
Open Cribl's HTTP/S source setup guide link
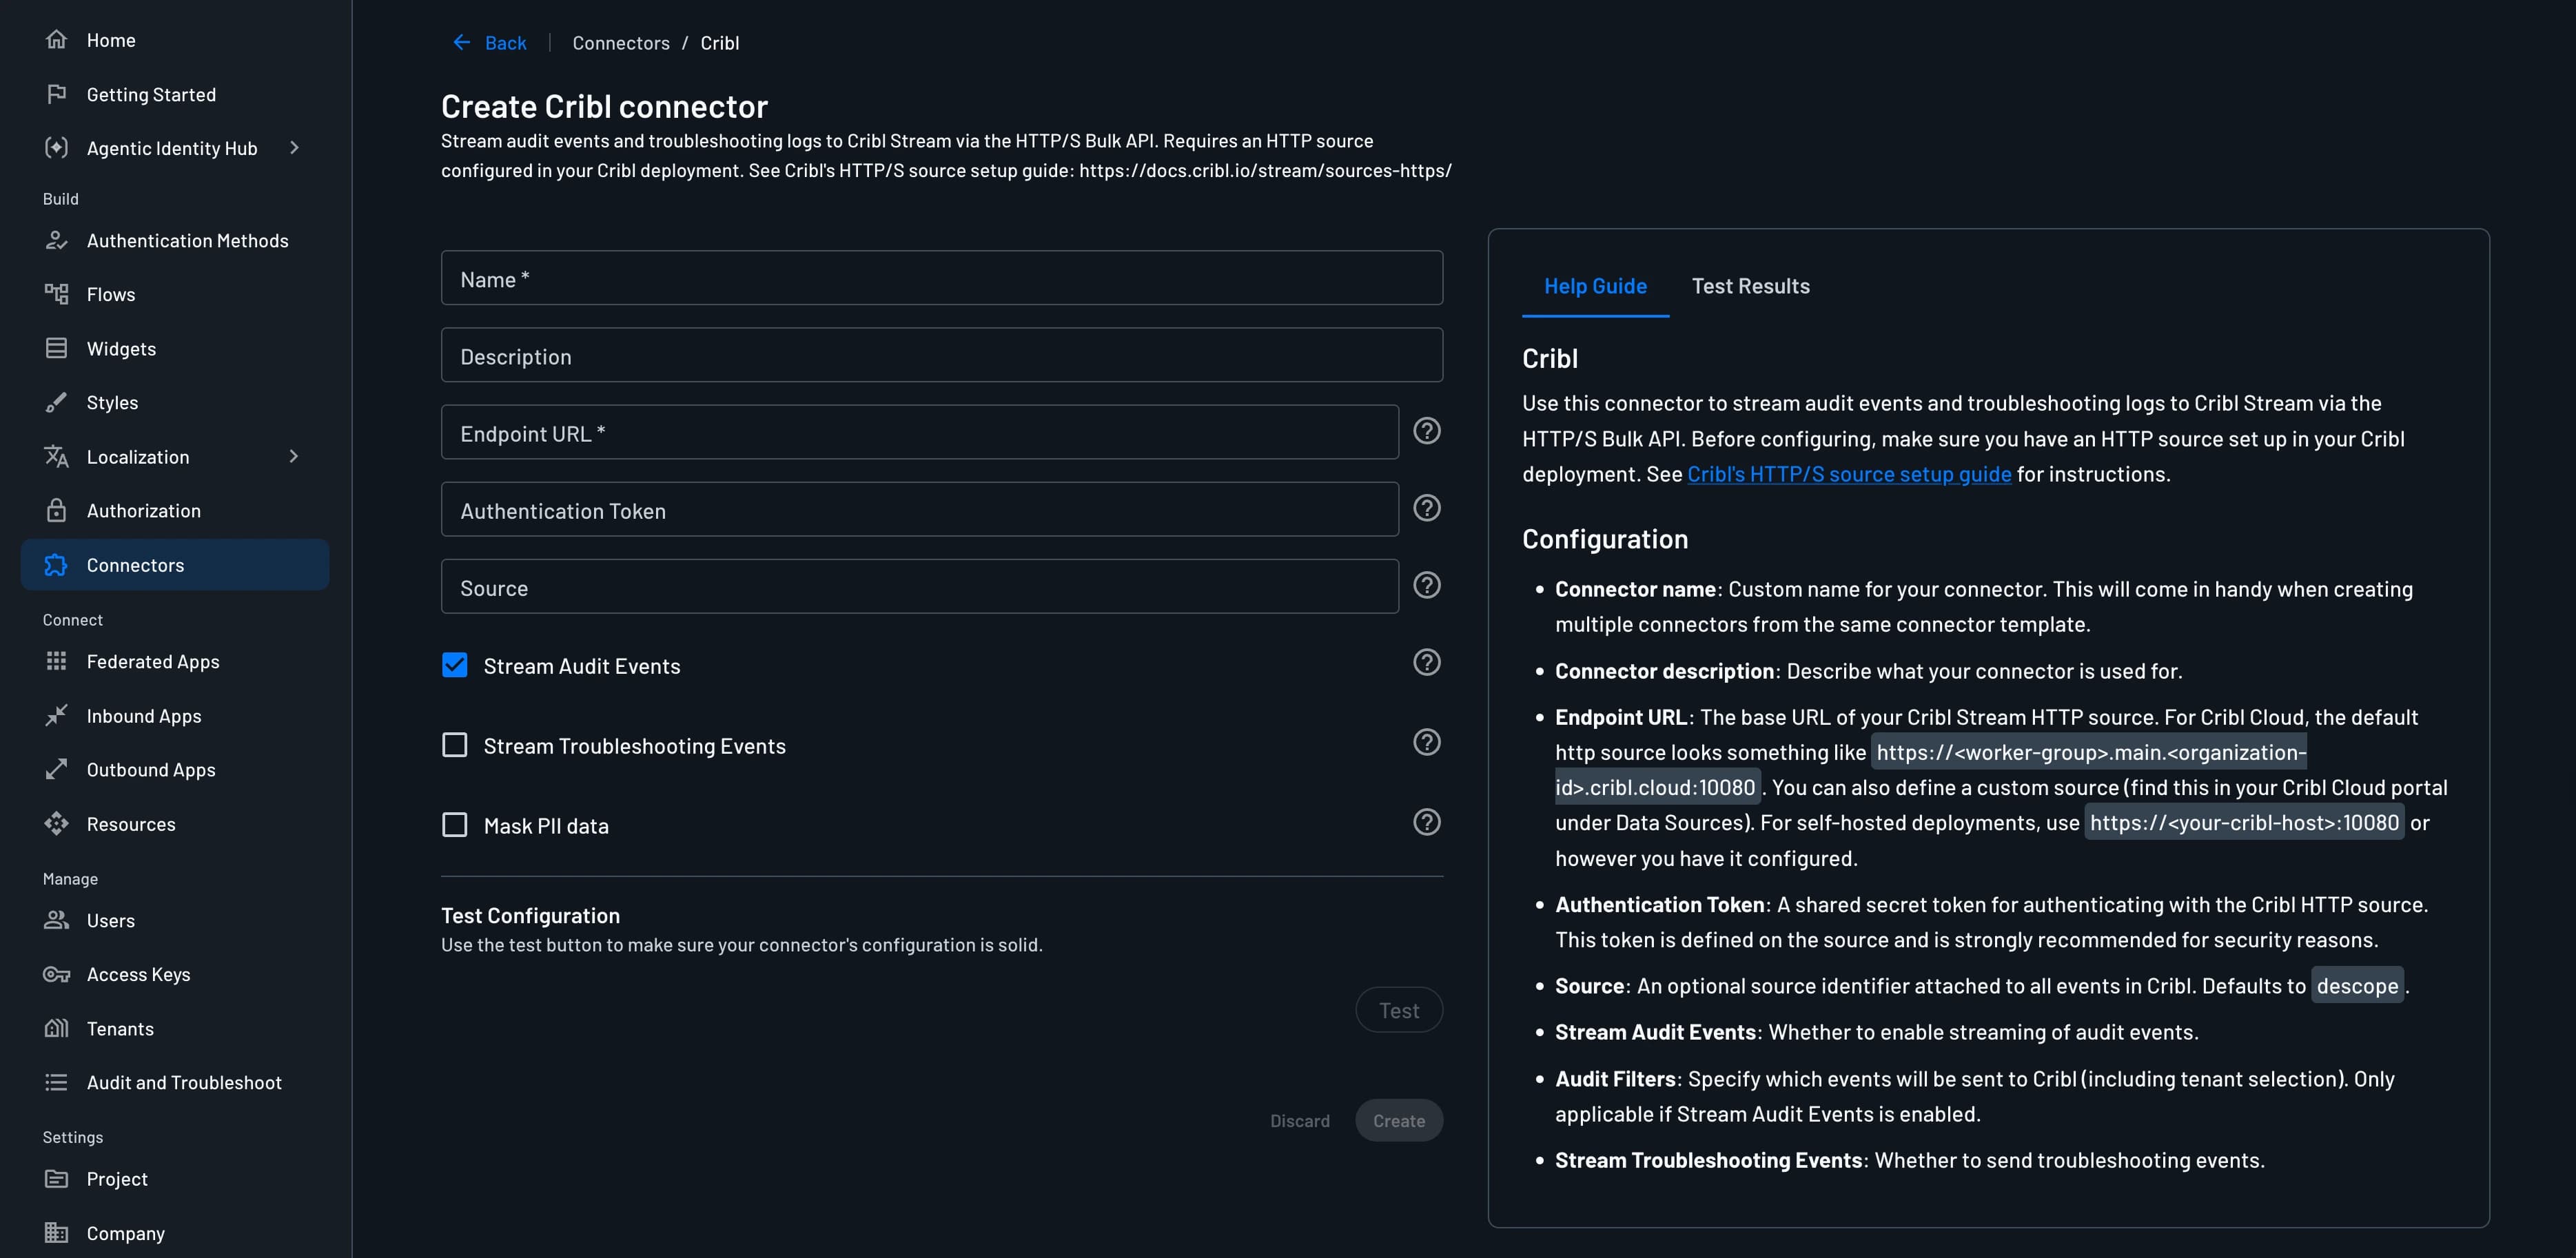[1849, 474]
